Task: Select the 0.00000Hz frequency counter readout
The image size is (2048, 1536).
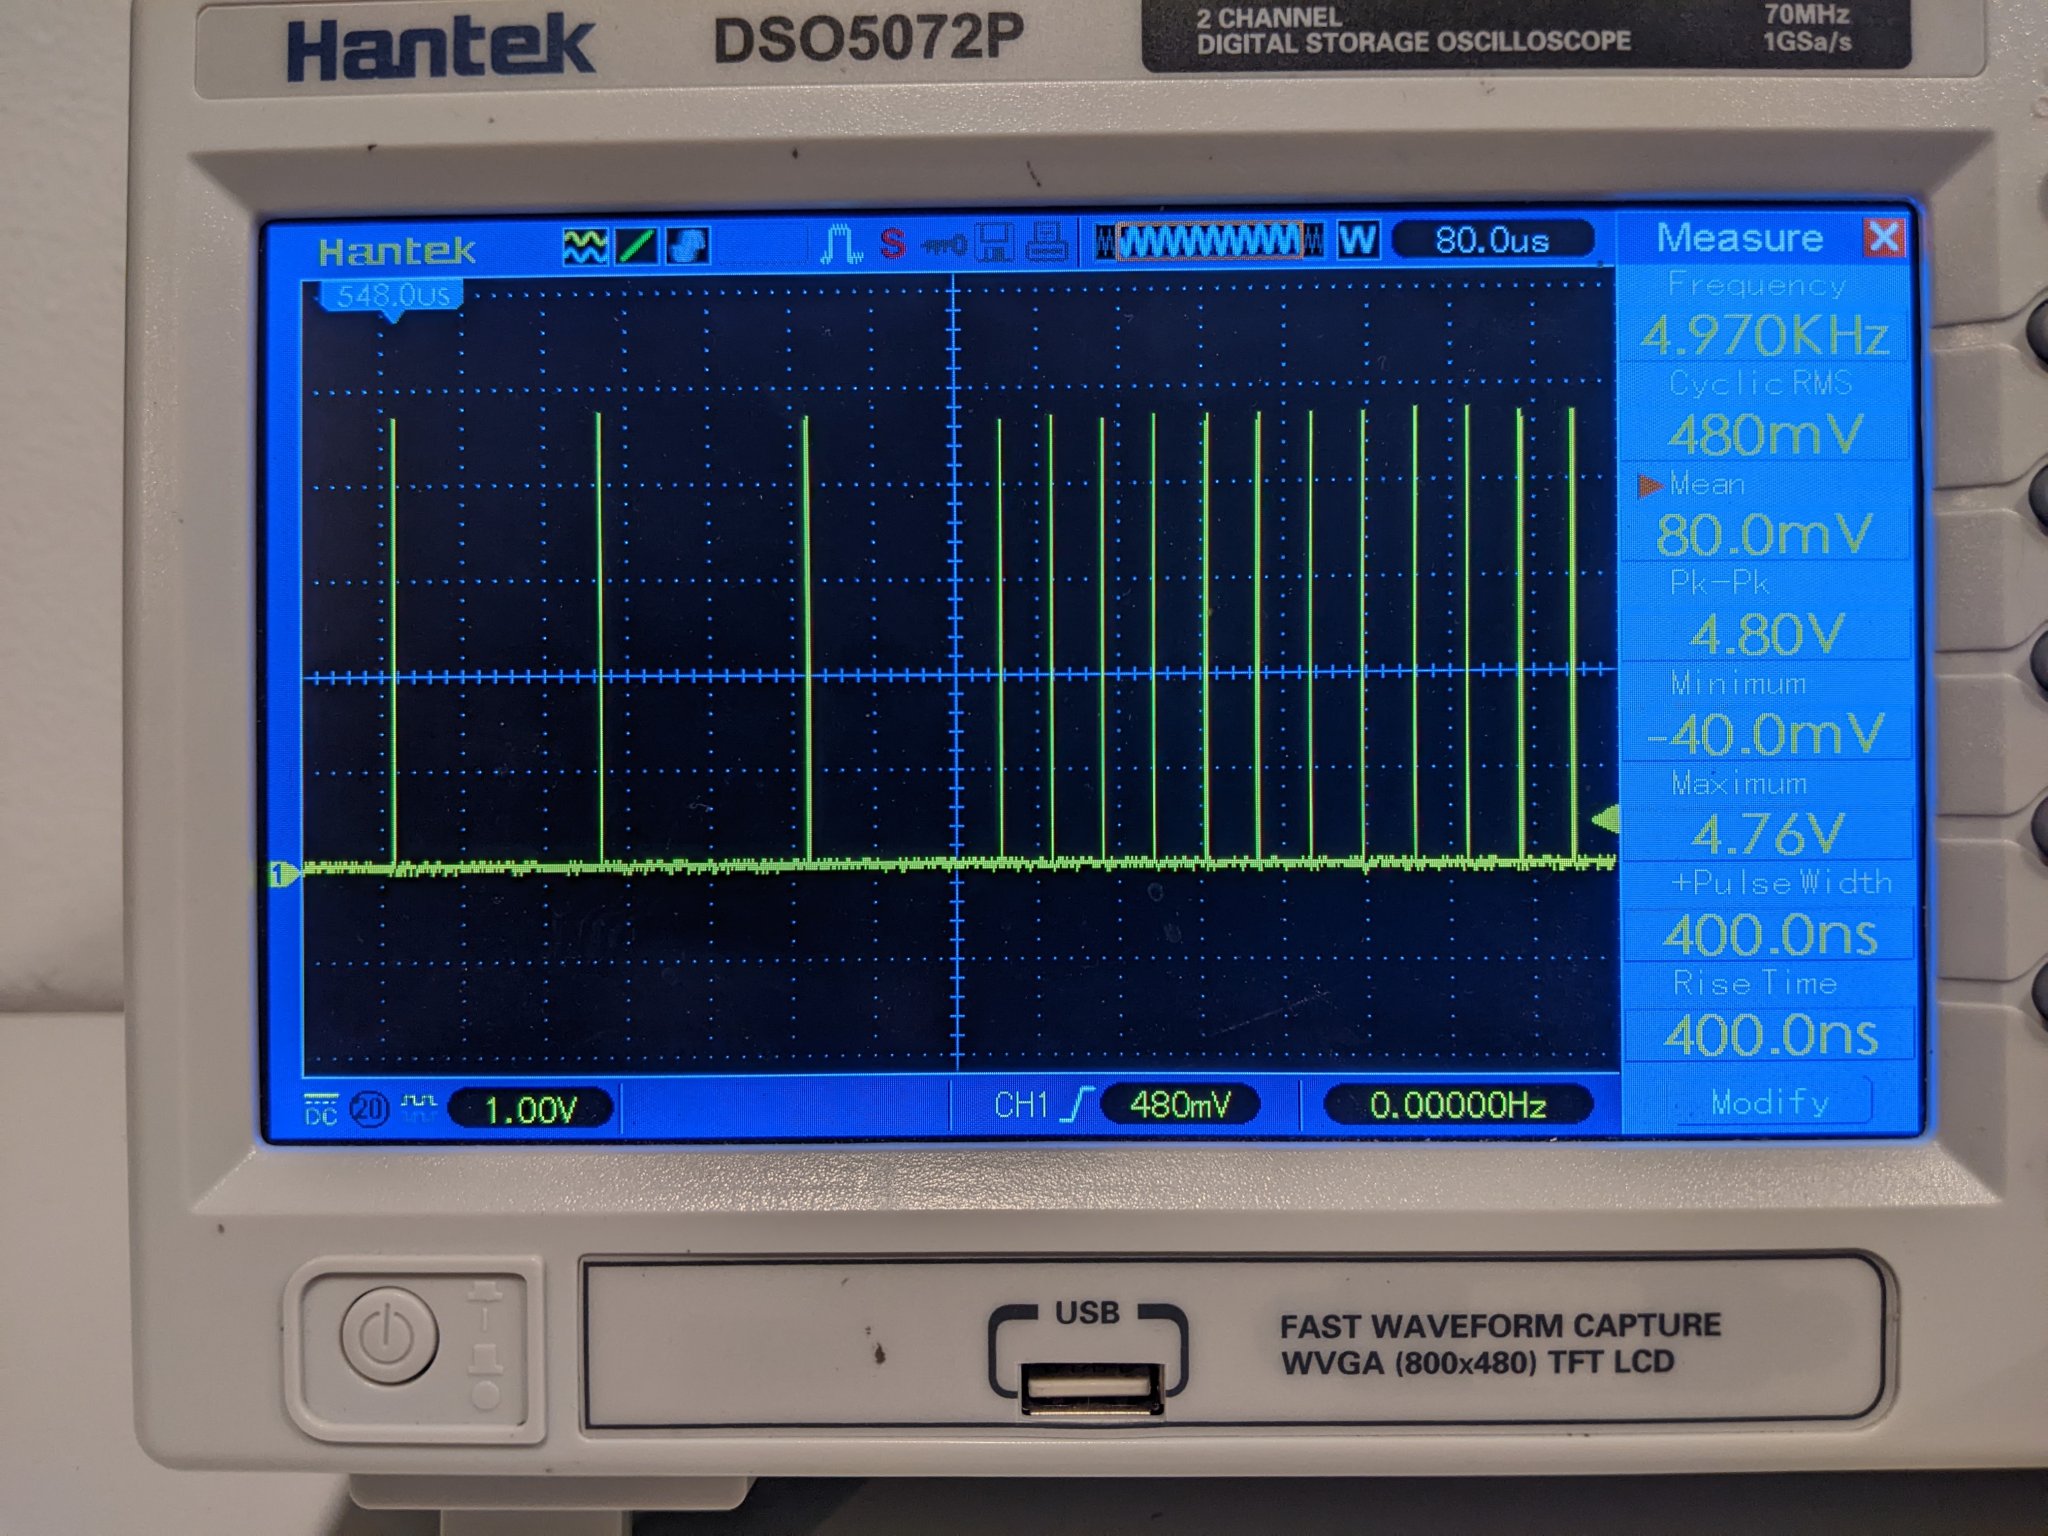Action: click(x=1457, y=1104)
